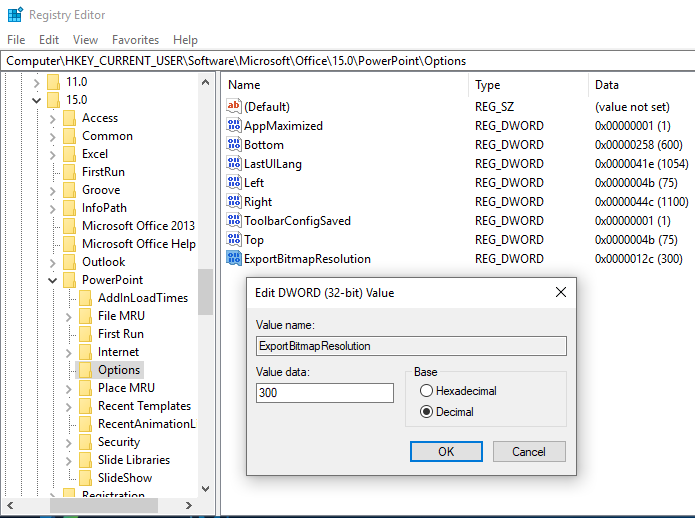Click the Common folder icon

(69, 136)
